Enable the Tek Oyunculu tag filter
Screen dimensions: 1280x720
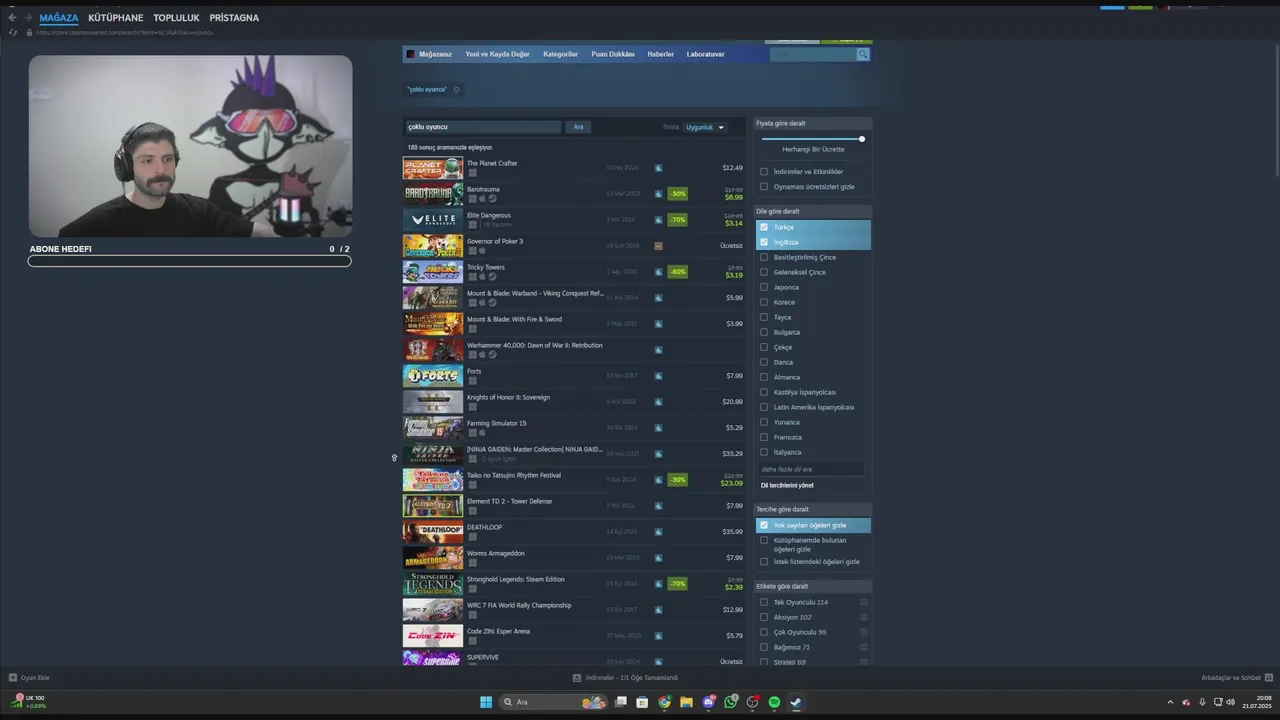(764, 602)
